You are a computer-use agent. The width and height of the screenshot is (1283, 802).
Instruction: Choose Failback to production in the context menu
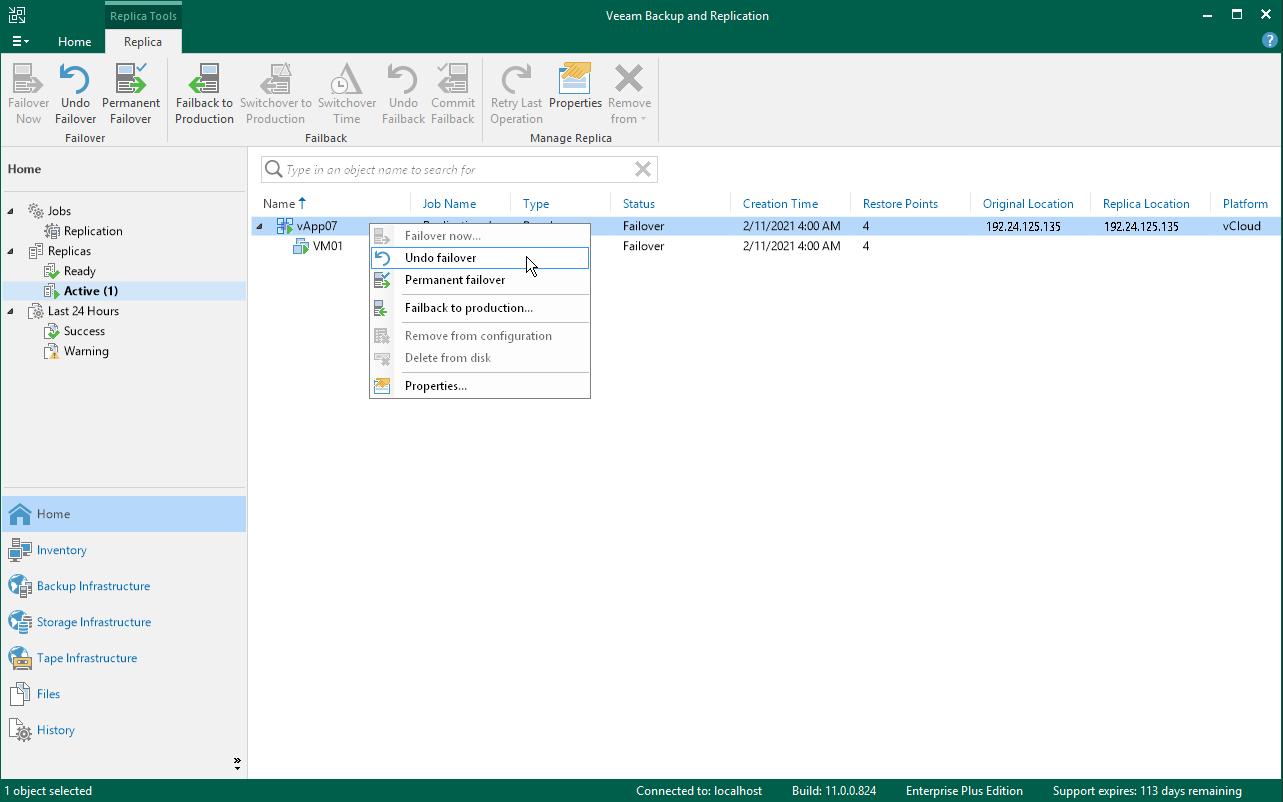(480, 308)
